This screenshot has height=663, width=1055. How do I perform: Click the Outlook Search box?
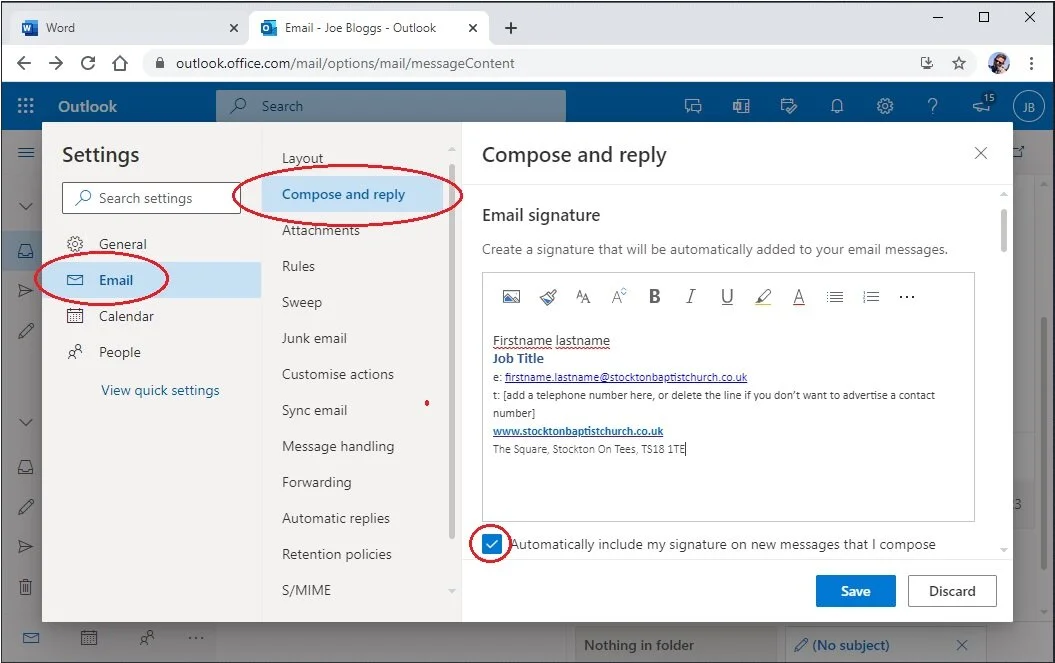pyautogui.click(x=390, y=106)
